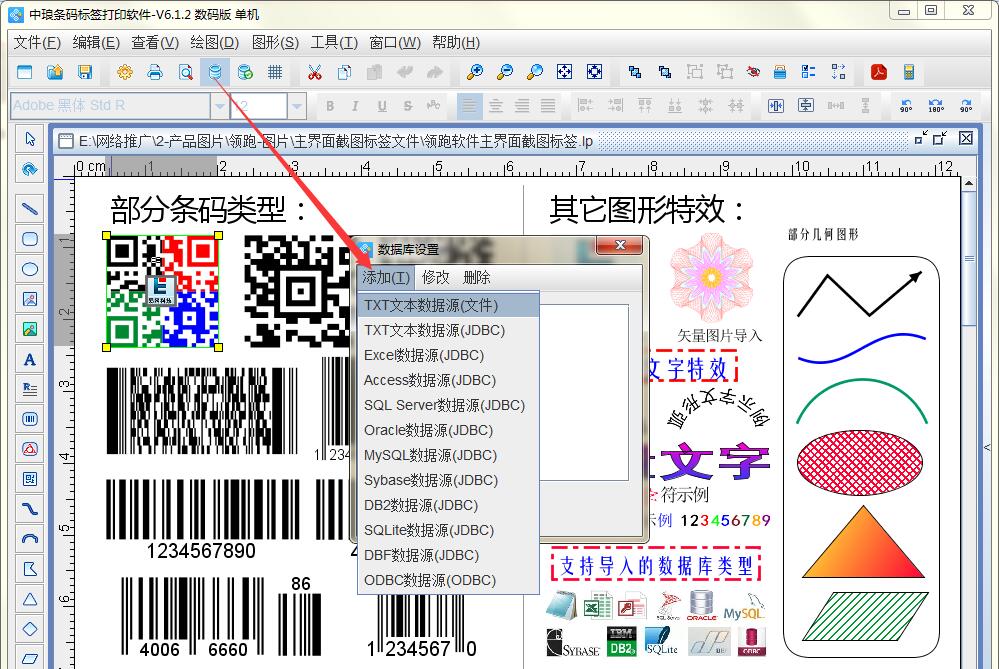The width and height of the screenshot is (999, 669).
Task: Open print preview magnifier icon
Action: (185, 72)
